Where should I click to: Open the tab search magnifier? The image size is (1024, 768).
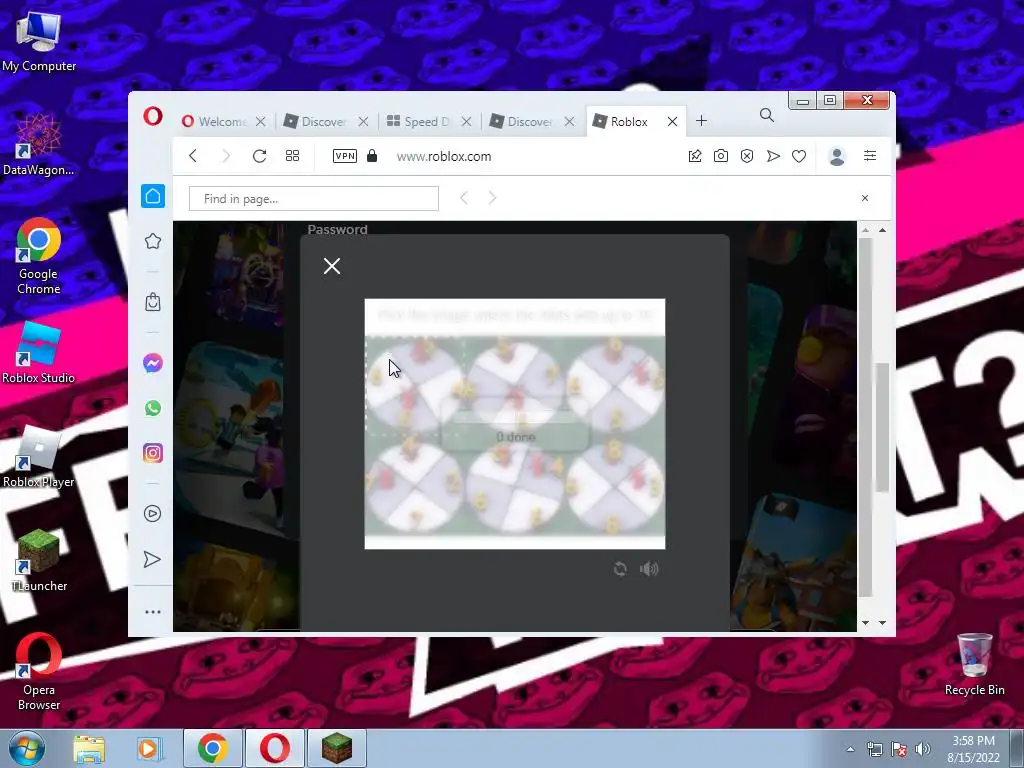pyautogui.click(x=767, y=116)
